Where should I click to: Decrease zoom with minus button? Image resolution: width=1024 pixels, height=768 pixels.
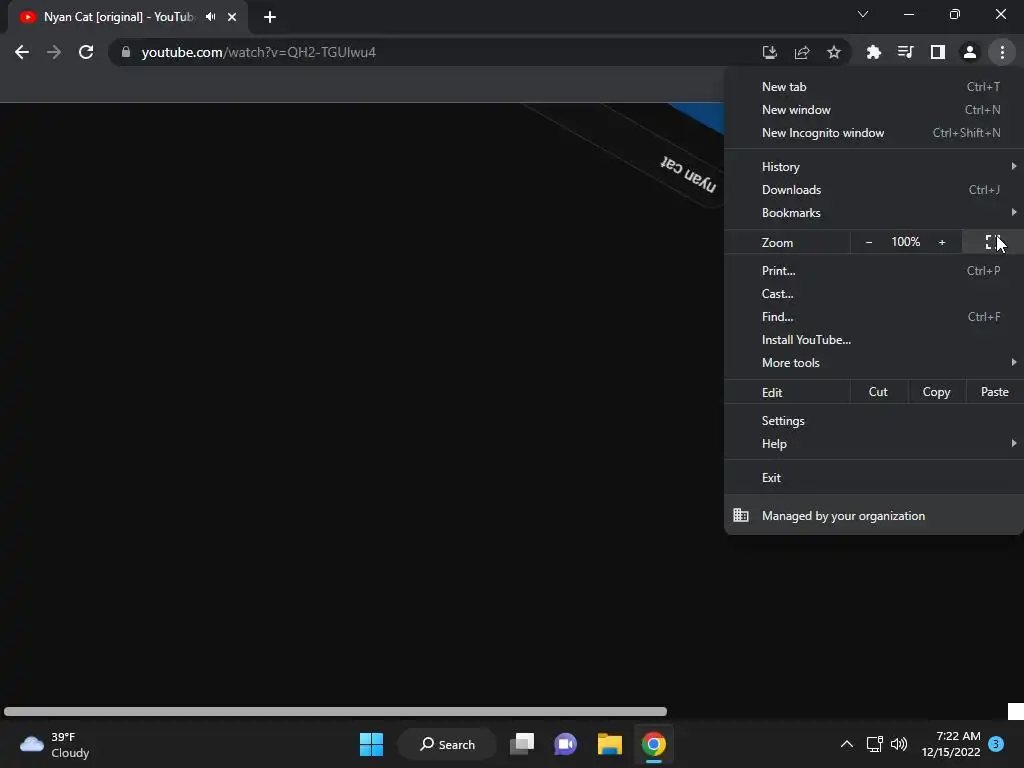(869, 242)
